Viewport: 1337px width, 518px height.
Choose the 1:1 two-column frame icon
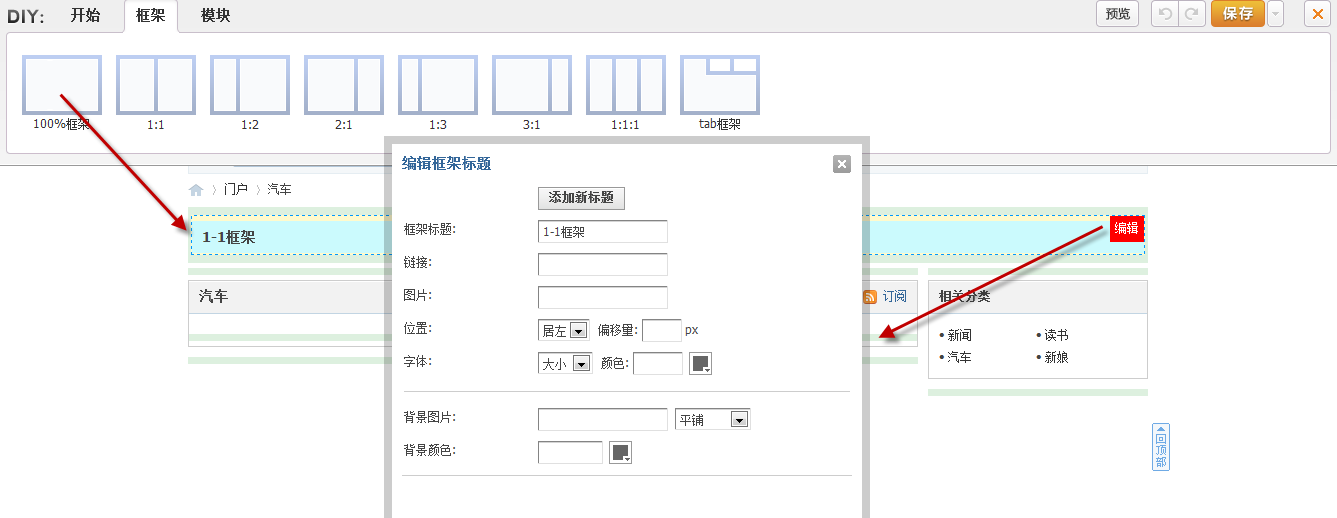(156, 85)
